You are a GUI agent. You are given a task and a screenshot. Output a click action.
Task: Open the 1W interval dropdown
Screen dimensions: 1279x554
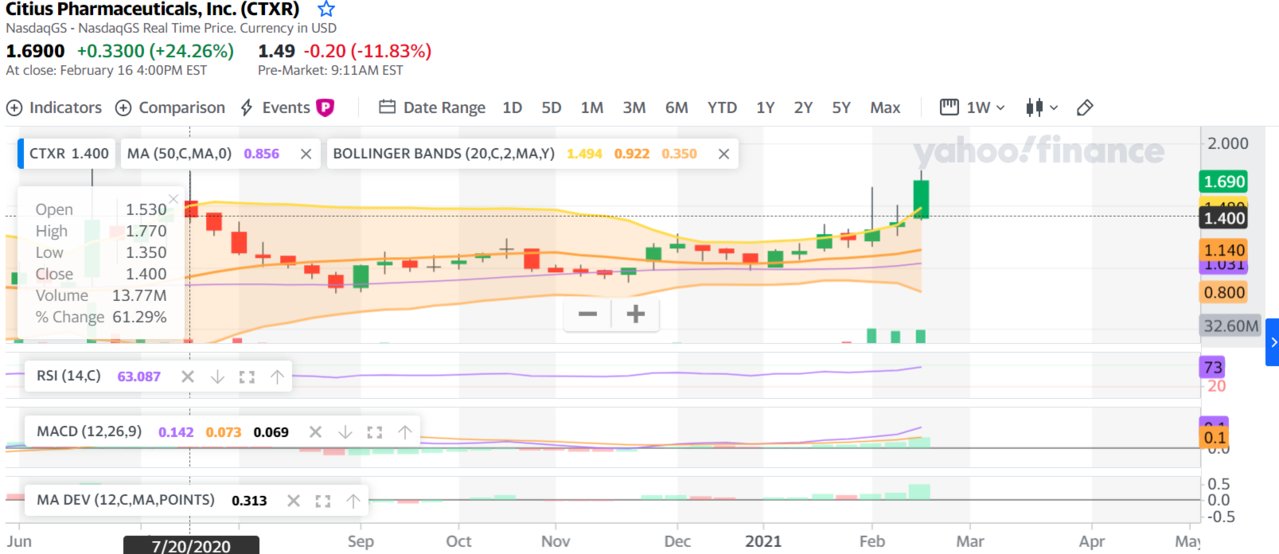point(973,107)
